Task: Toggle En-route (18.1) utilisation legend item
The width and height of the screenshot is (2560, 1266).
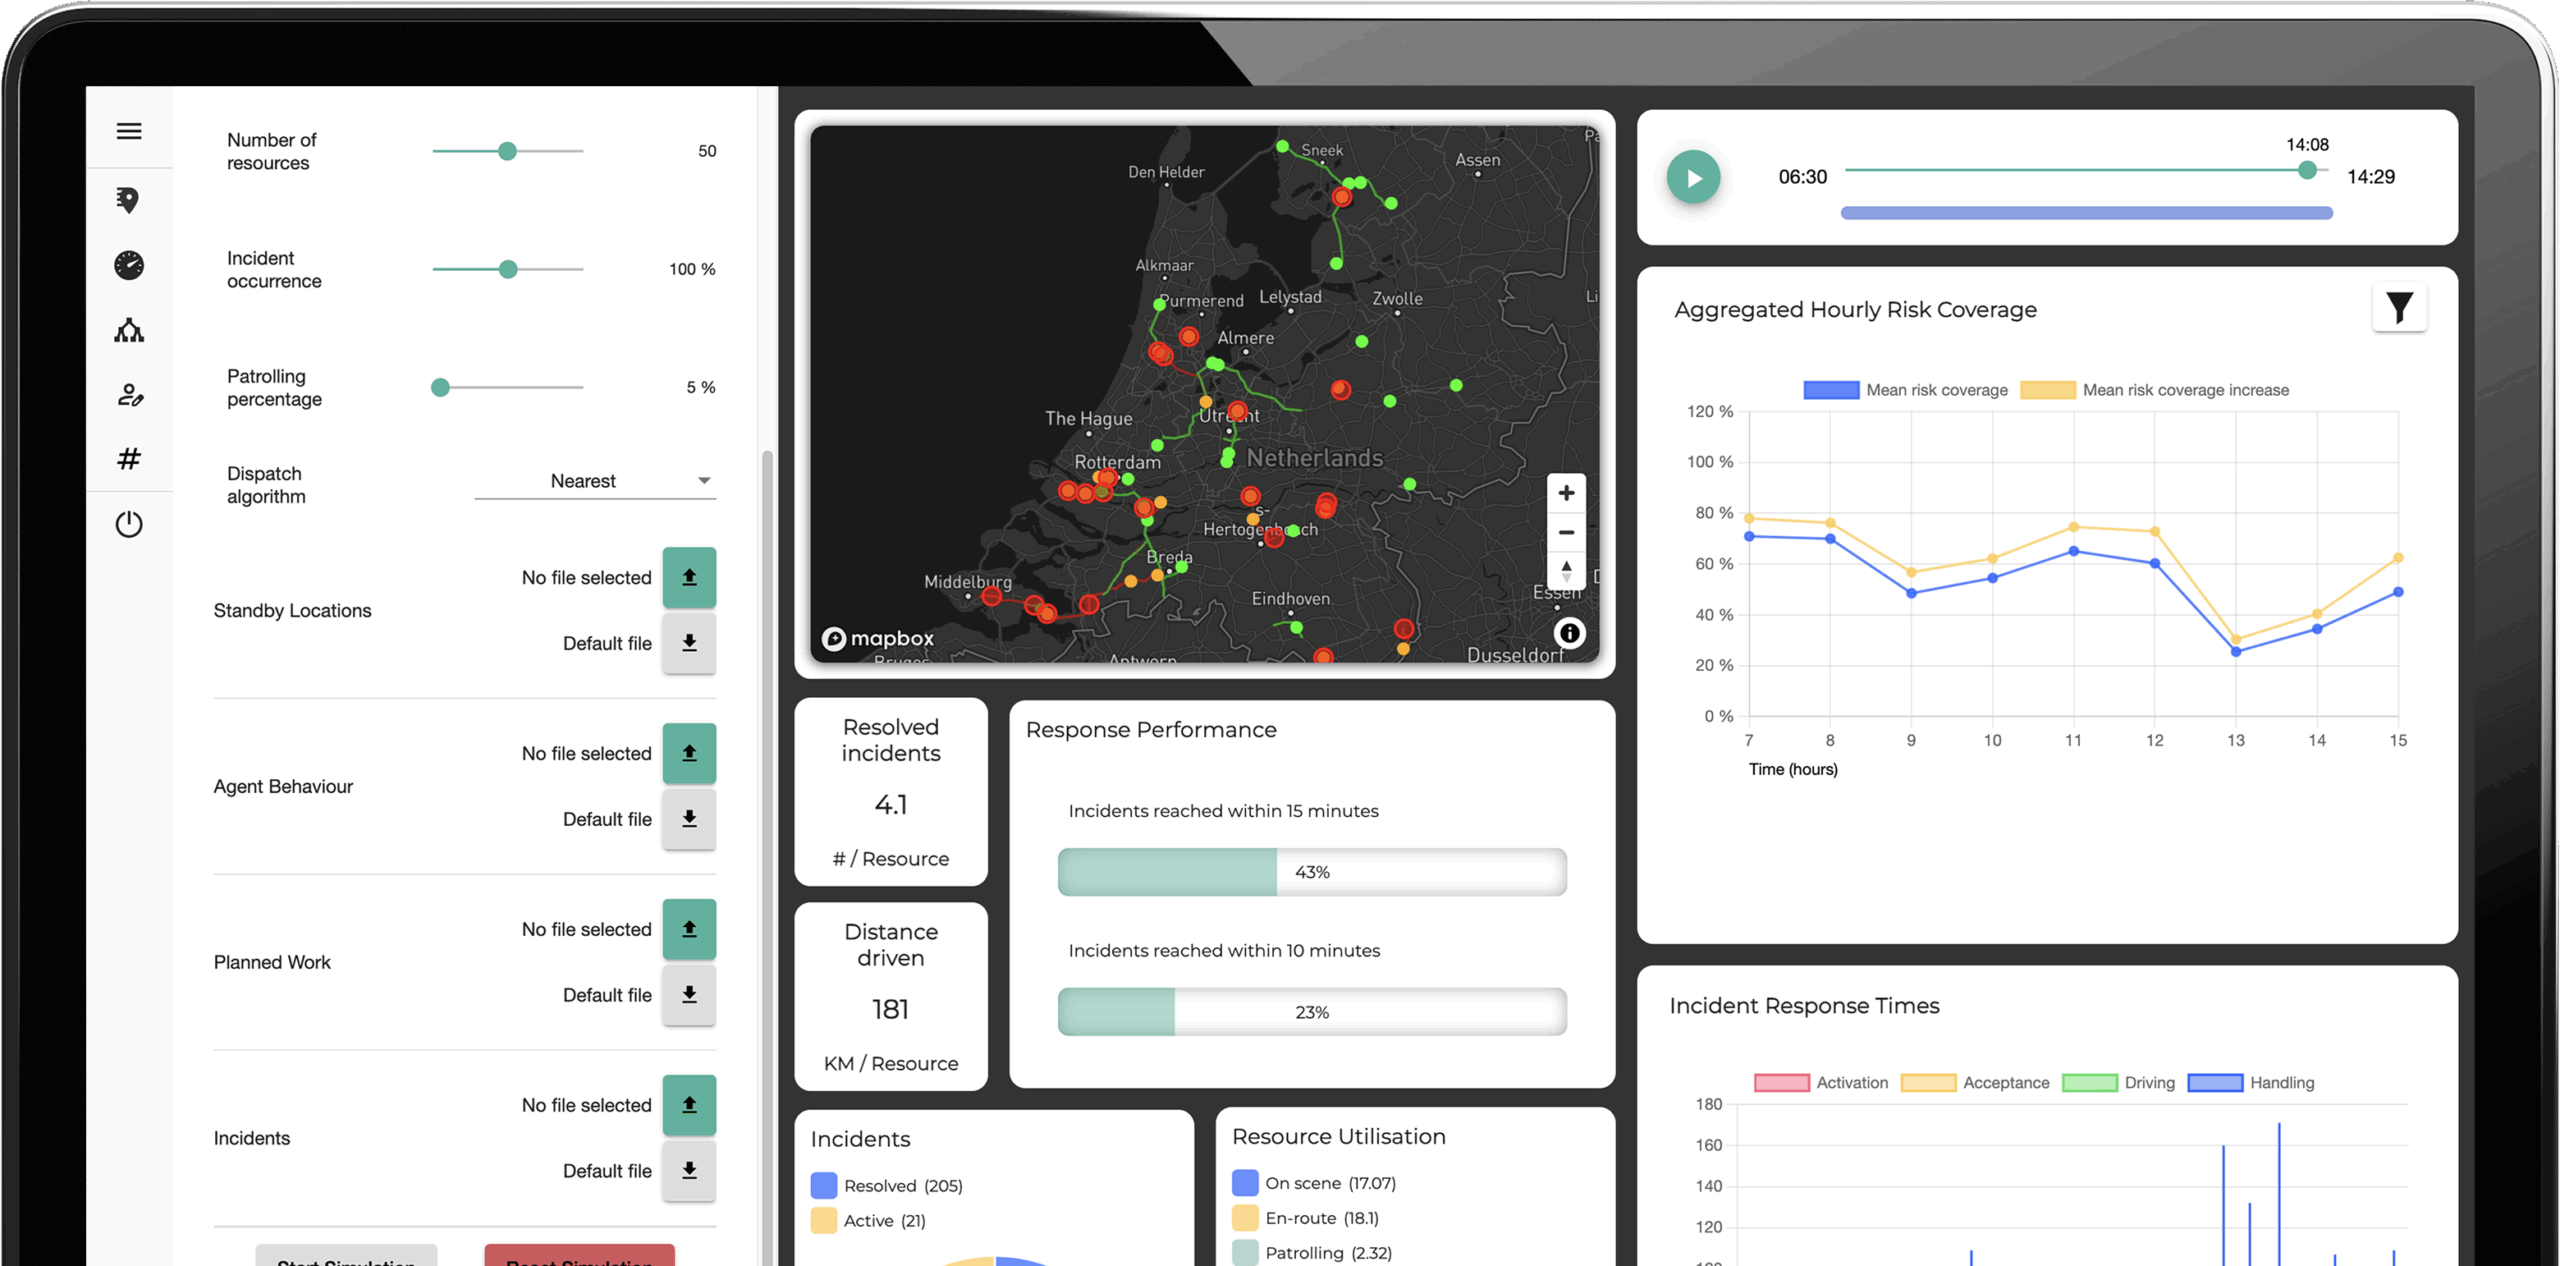Action: [x=1305, y=1218]
